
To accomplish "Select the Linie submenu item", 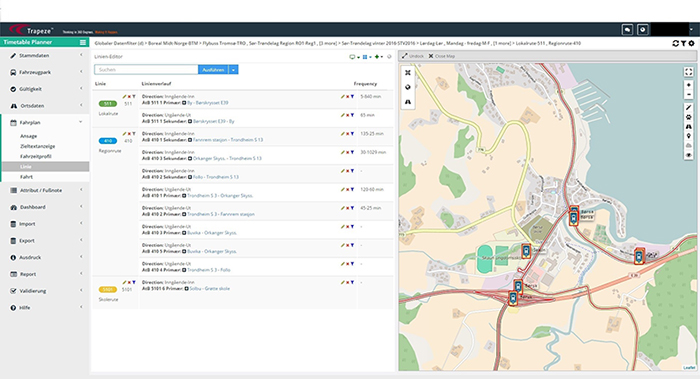I will pos(45,167).
